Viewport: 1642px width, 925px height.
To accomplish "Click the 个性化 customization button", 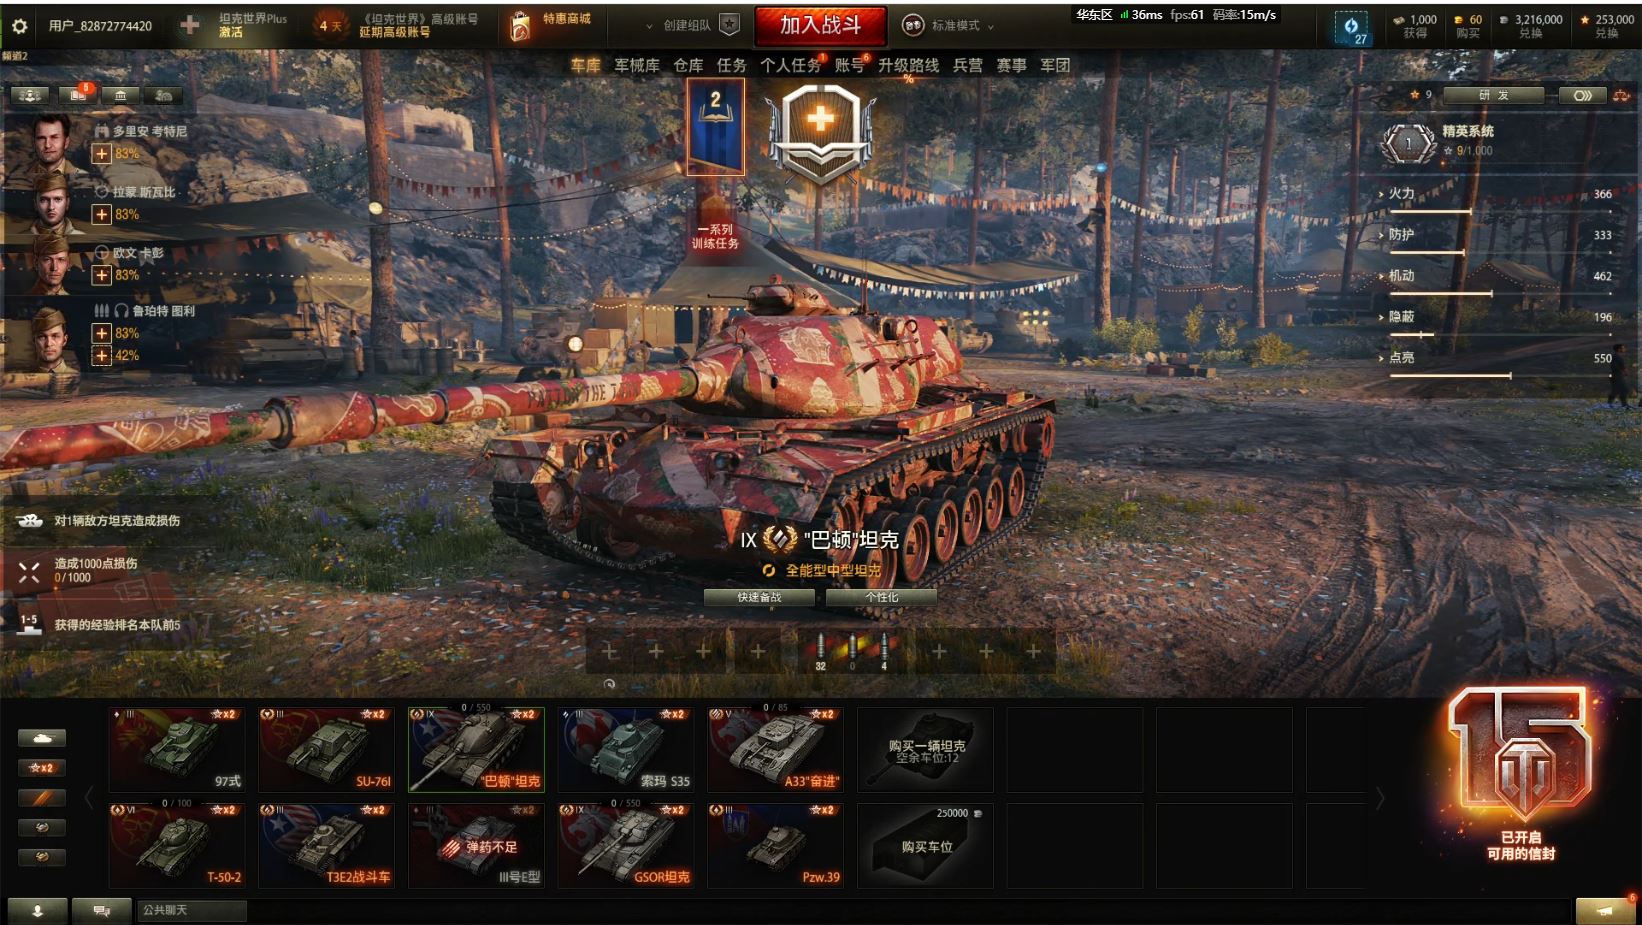I will point(881,597).
